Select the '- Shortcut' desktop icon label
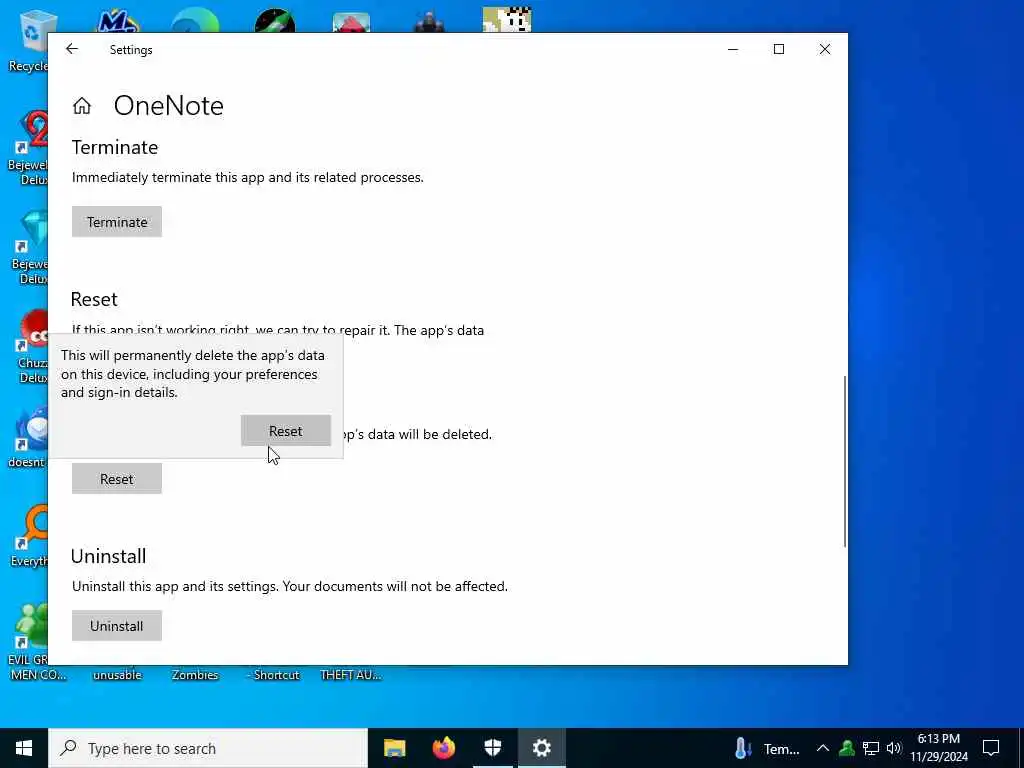Viewport: 1024px width, 768px height. pyautogui.click(x=274, y=675)
